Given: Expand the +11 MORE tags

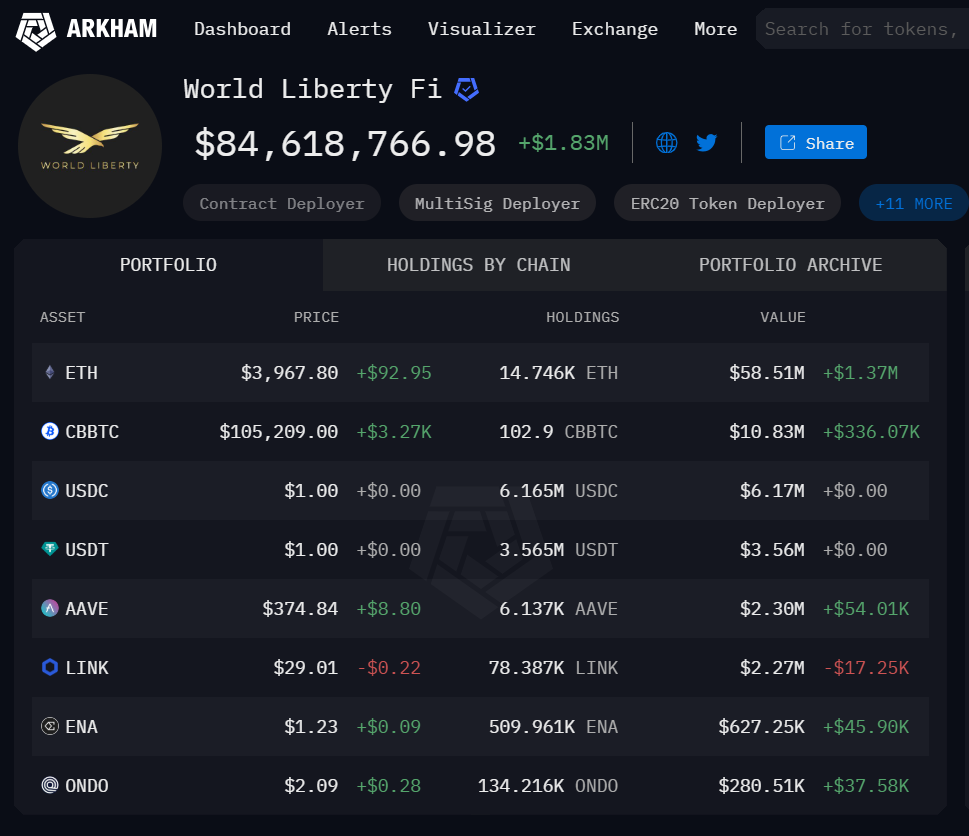Looking at the screenshot, I should (913, 203).
